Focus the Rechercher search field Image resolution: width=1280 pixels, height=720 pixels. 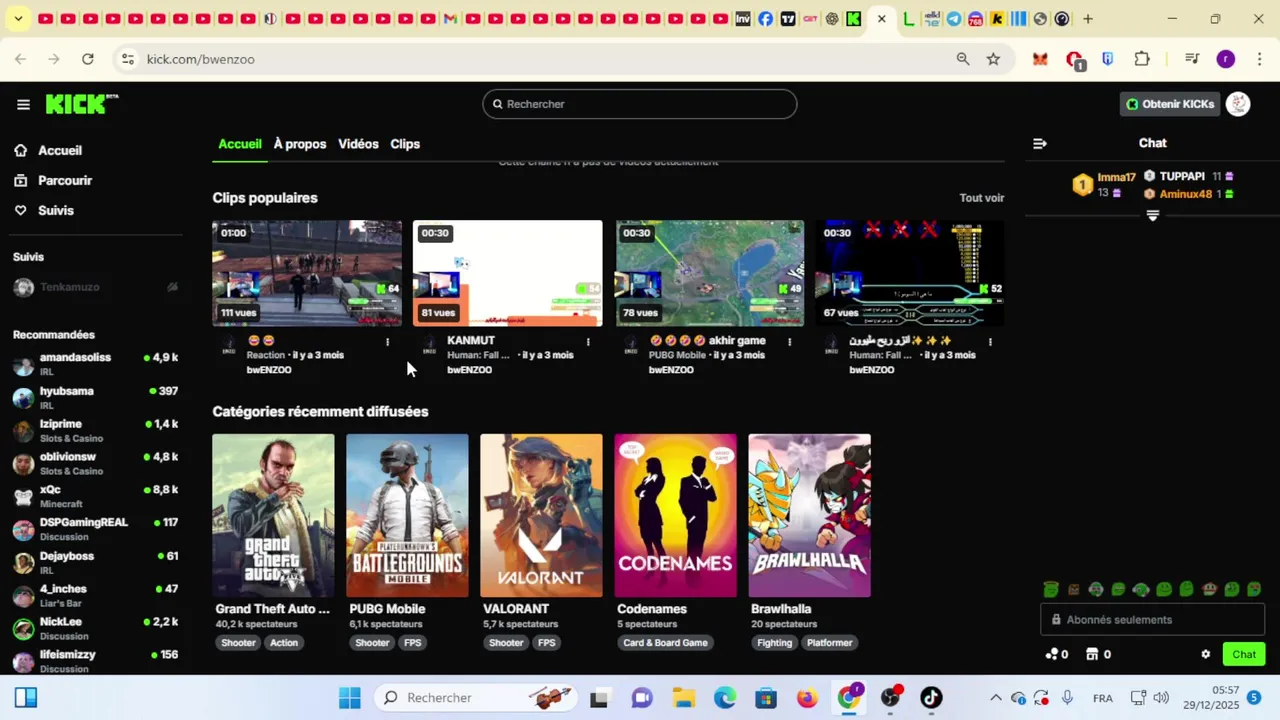pyautogui.click(x=640, y=104)
